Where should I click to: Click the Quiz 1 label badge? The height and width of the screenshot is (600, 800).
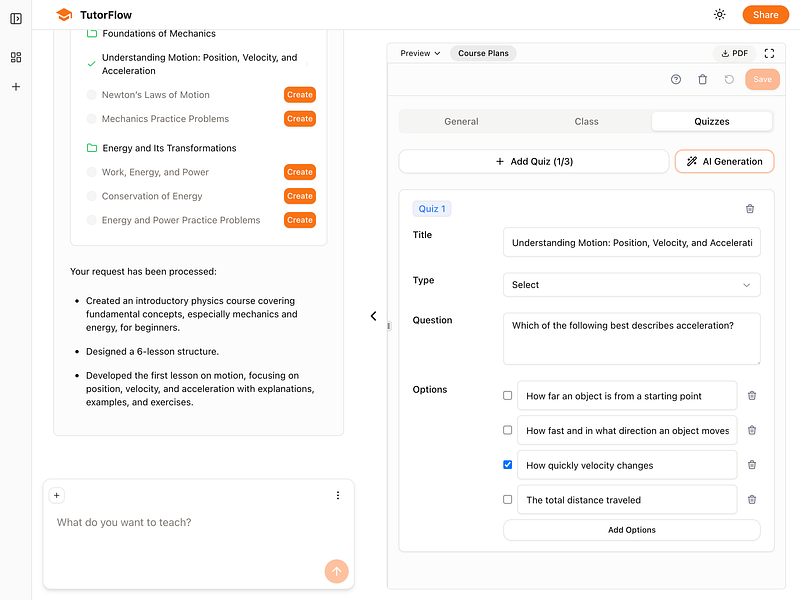pyautogui.click(x=432, y=209)
